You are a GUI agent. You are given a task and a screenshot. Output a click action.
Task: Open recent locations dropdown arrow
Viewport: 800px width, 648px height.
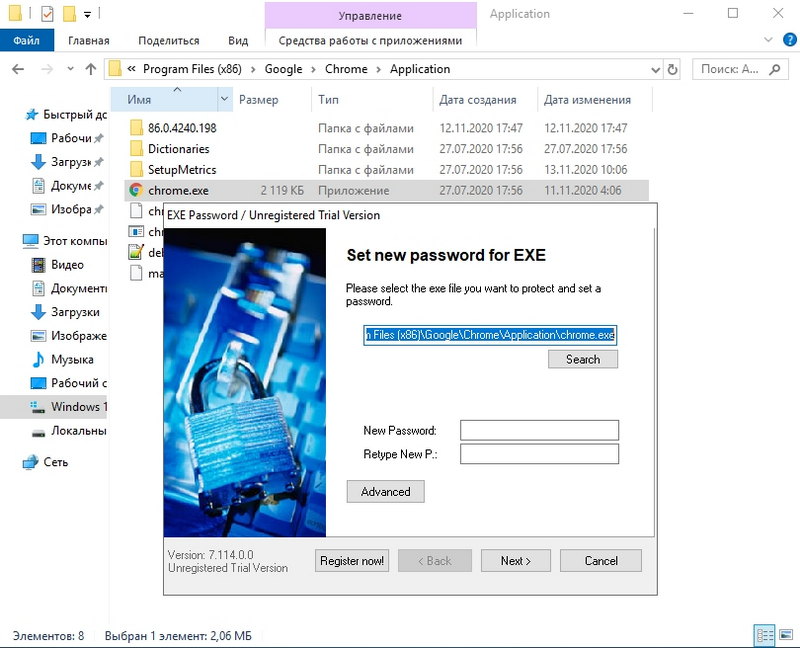click(70, 69)
